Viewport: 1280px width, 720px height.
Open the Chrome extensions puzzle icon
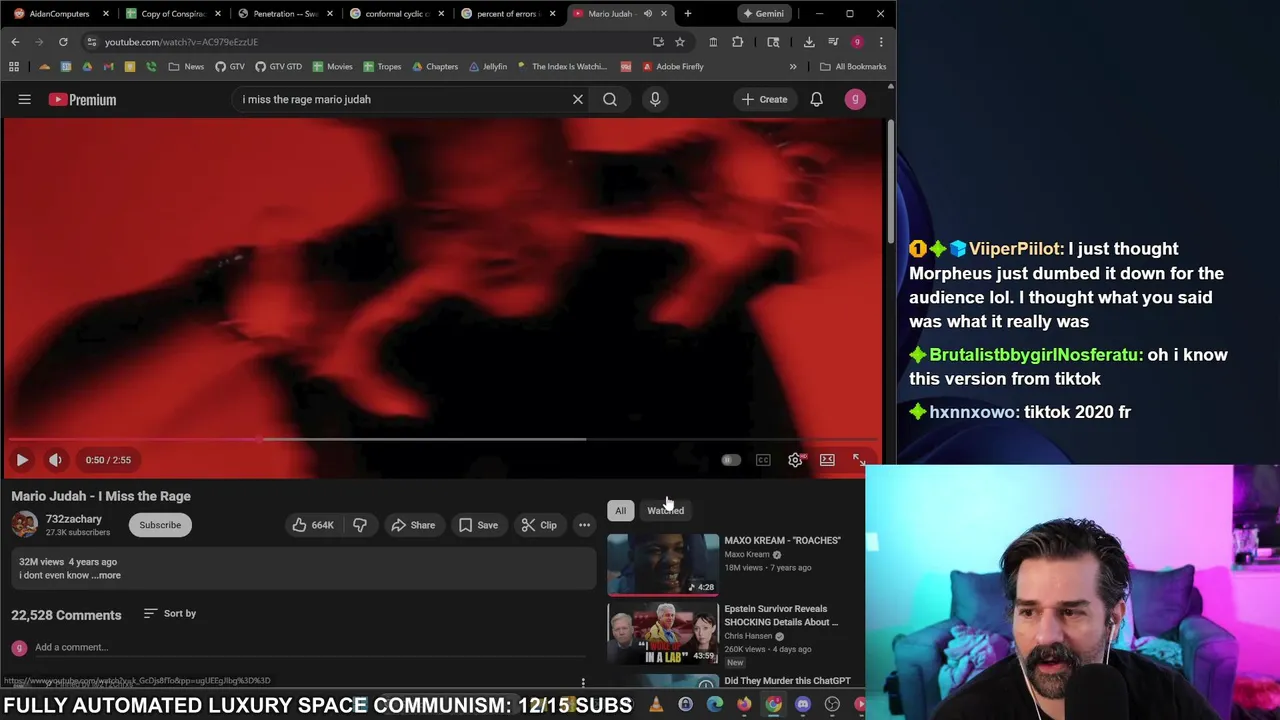(738, 42)
